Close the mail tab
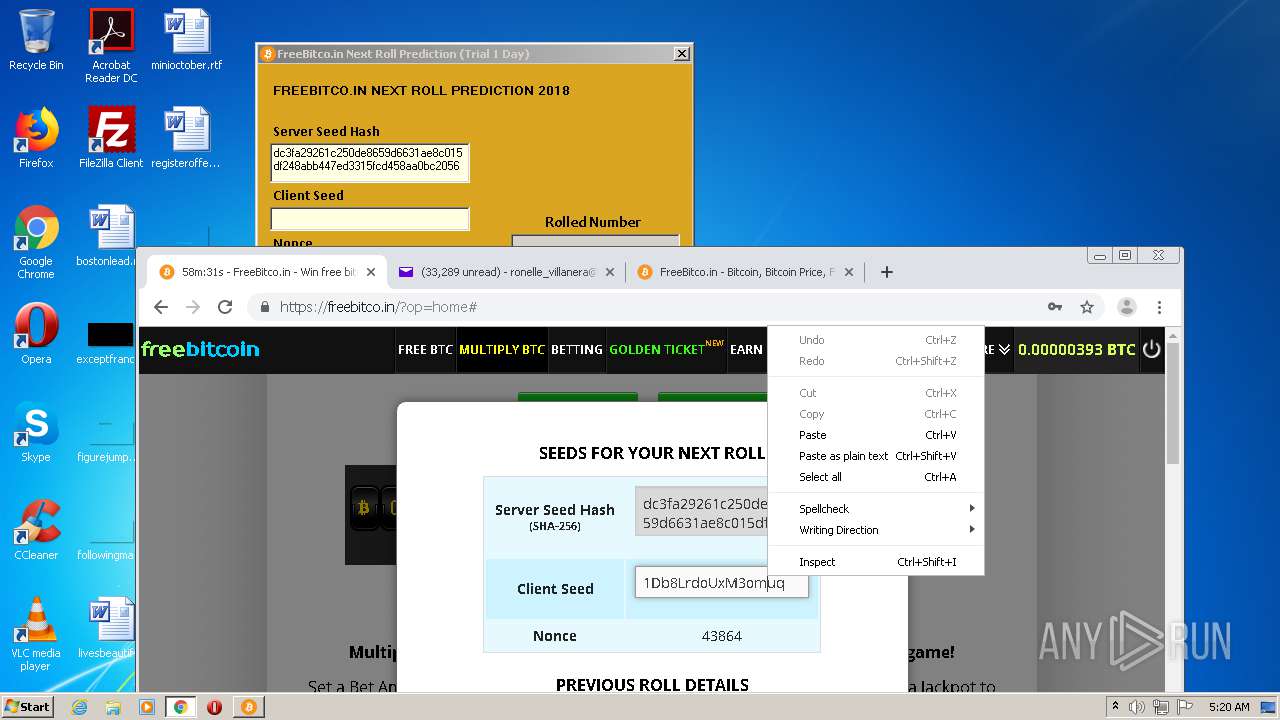The width and height of the screenshot is (1280, 720). pyautogui.click(x=610, y=272)
